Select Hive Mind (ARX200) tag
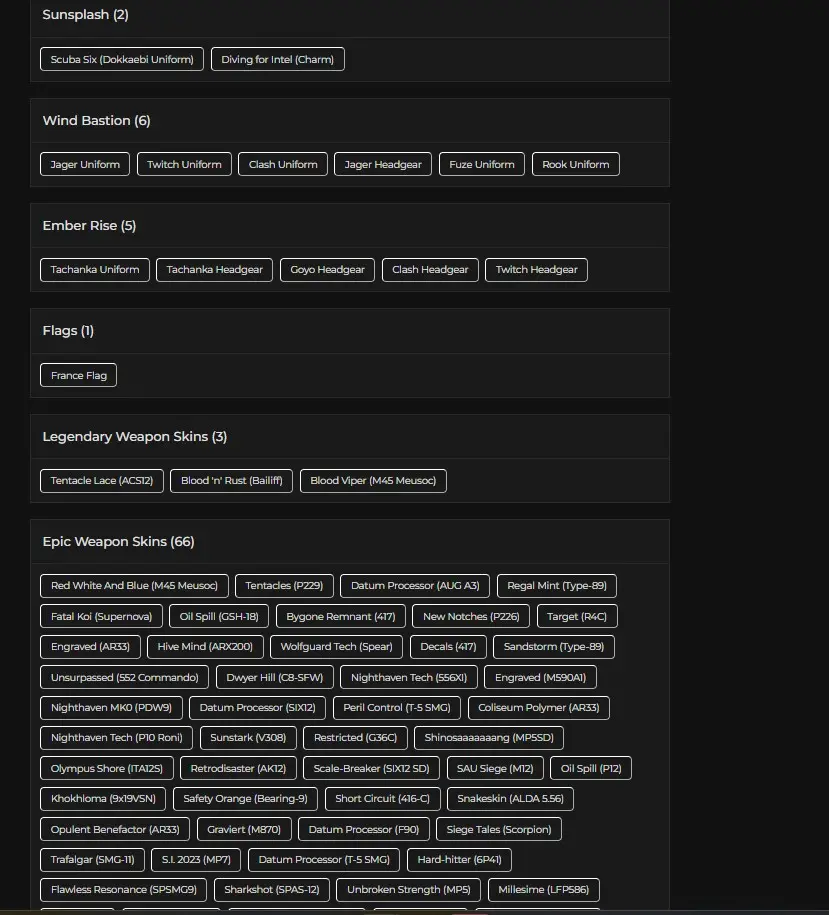The width and height of the screenshot is (829, 915). point(205,647)
